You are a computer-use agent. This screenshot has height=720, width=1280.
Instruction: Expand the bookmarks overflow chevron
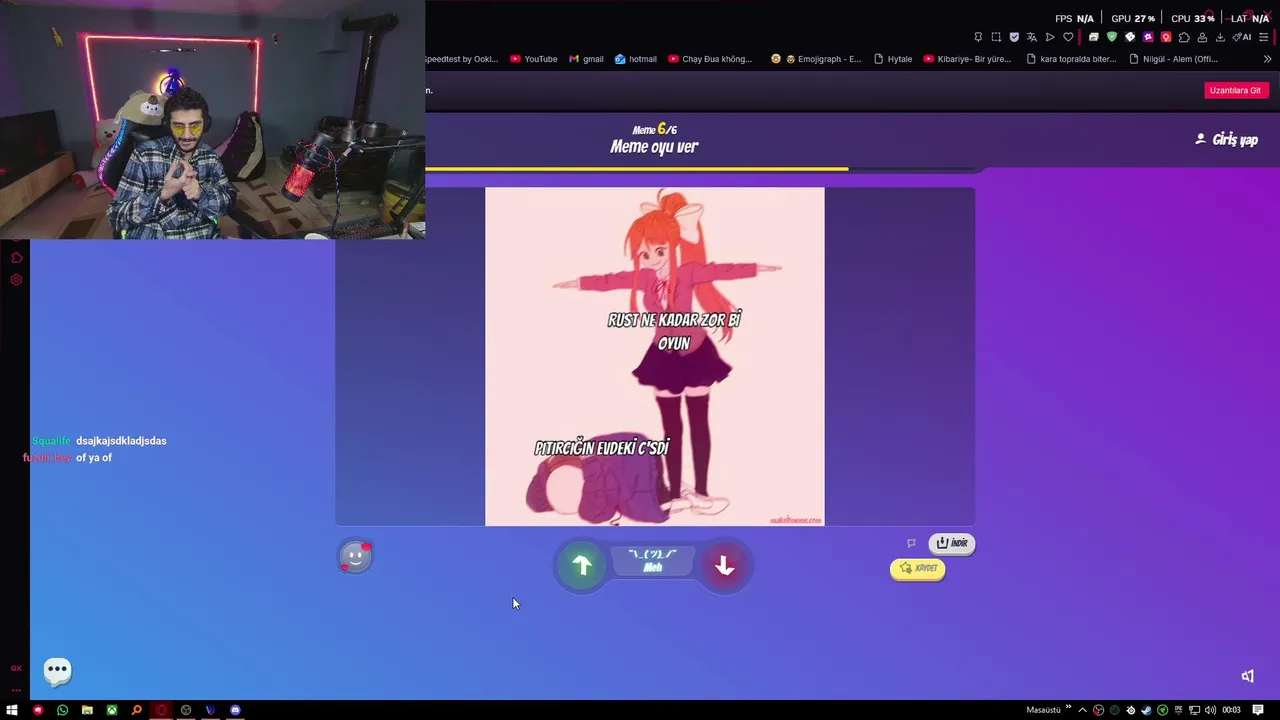point(1267,59)
